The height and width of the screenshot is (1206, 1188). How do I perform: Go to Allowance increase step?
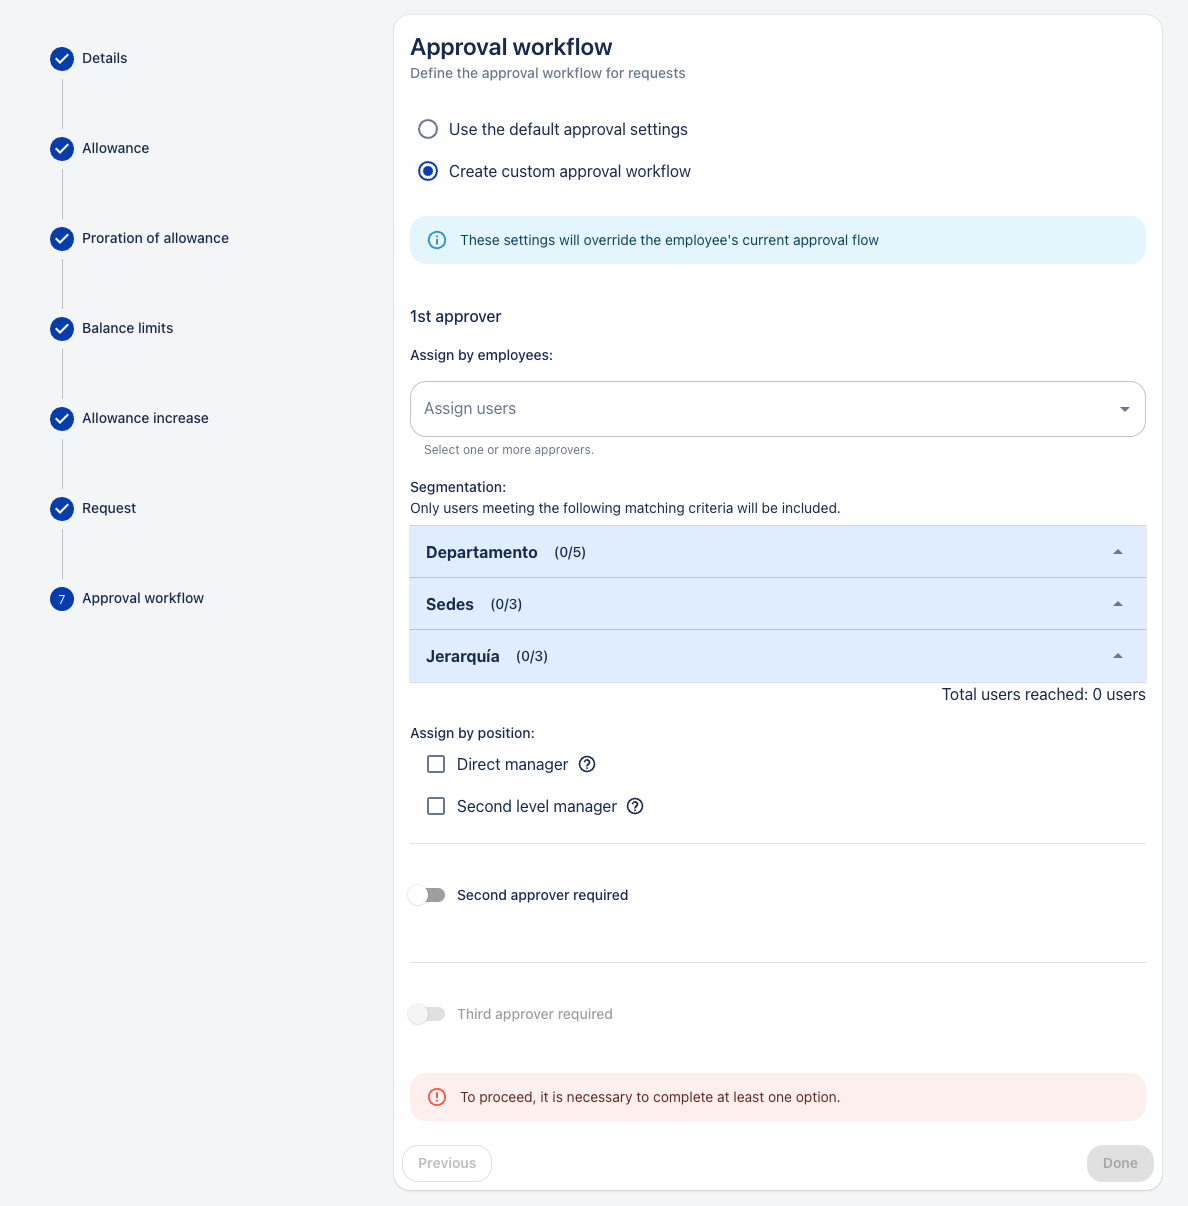(x=145, y=418)
